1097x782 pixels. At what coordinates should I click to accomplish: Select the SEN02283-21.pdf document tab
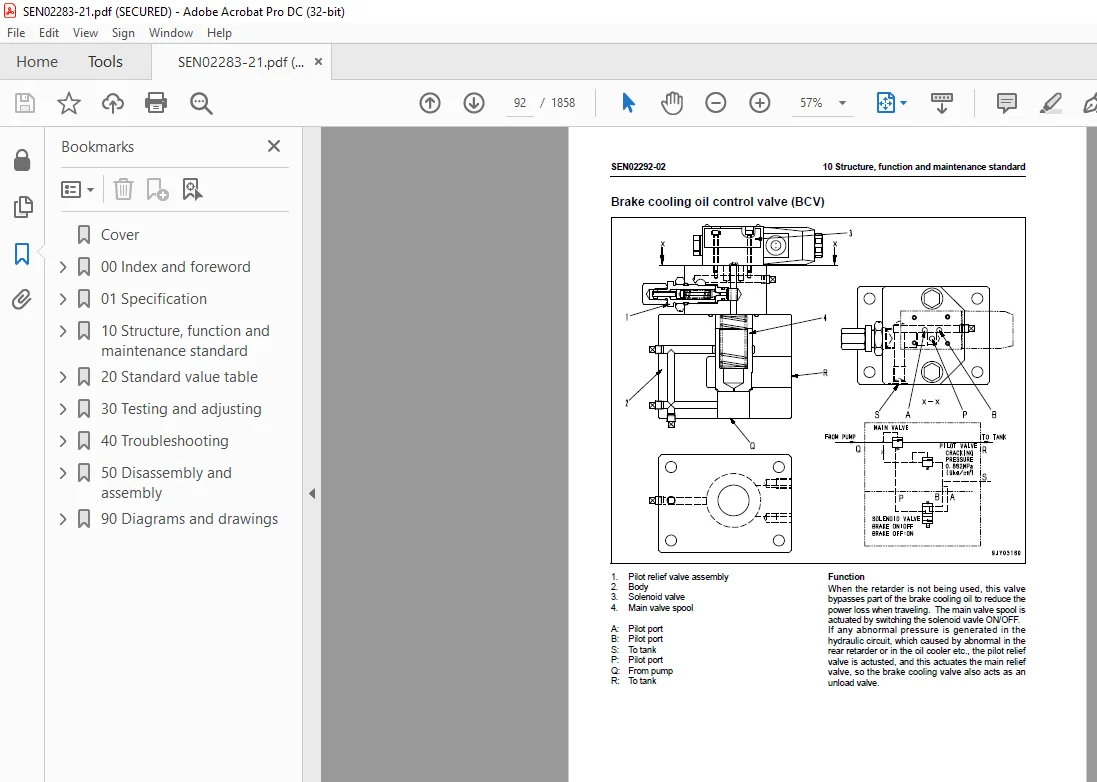(x=241, y=62)
